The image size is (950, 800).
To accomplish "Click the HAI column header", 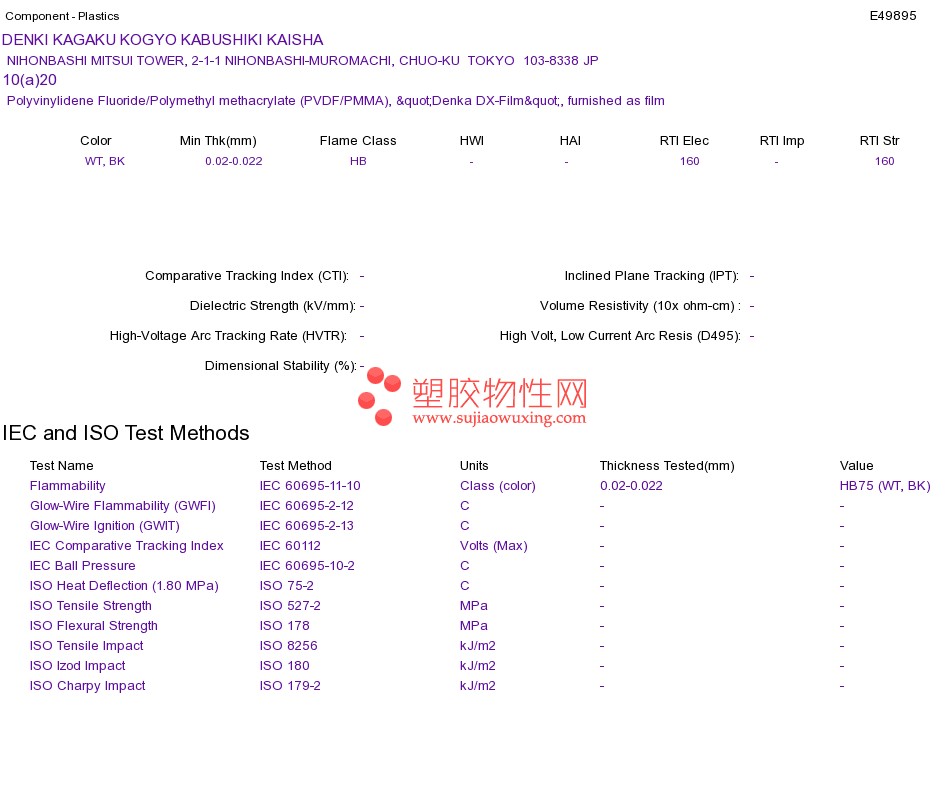I will pos(570,141).
